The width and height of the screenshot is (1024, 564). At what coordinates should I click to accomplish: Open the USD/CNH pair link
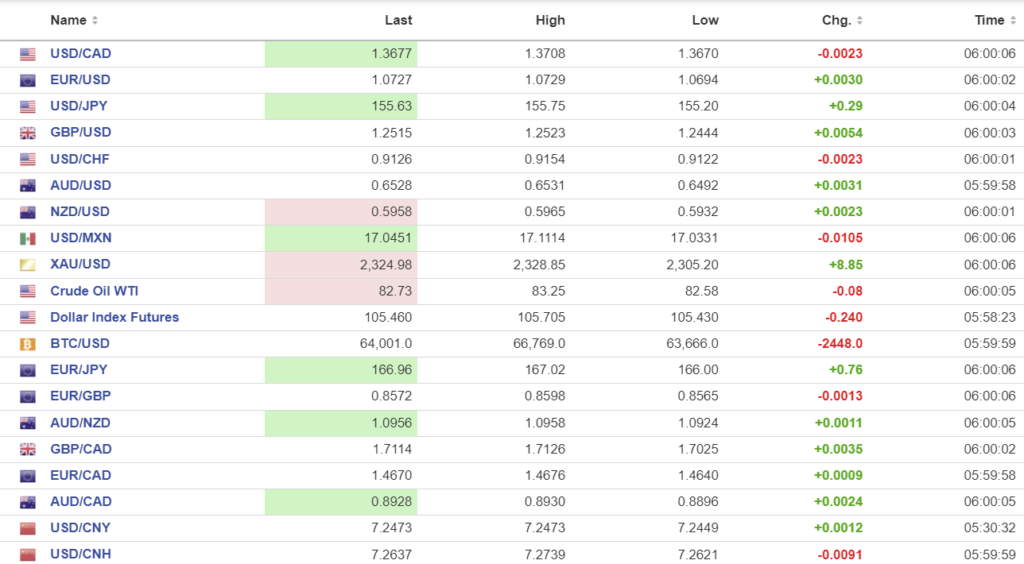[x=81, y=554]
